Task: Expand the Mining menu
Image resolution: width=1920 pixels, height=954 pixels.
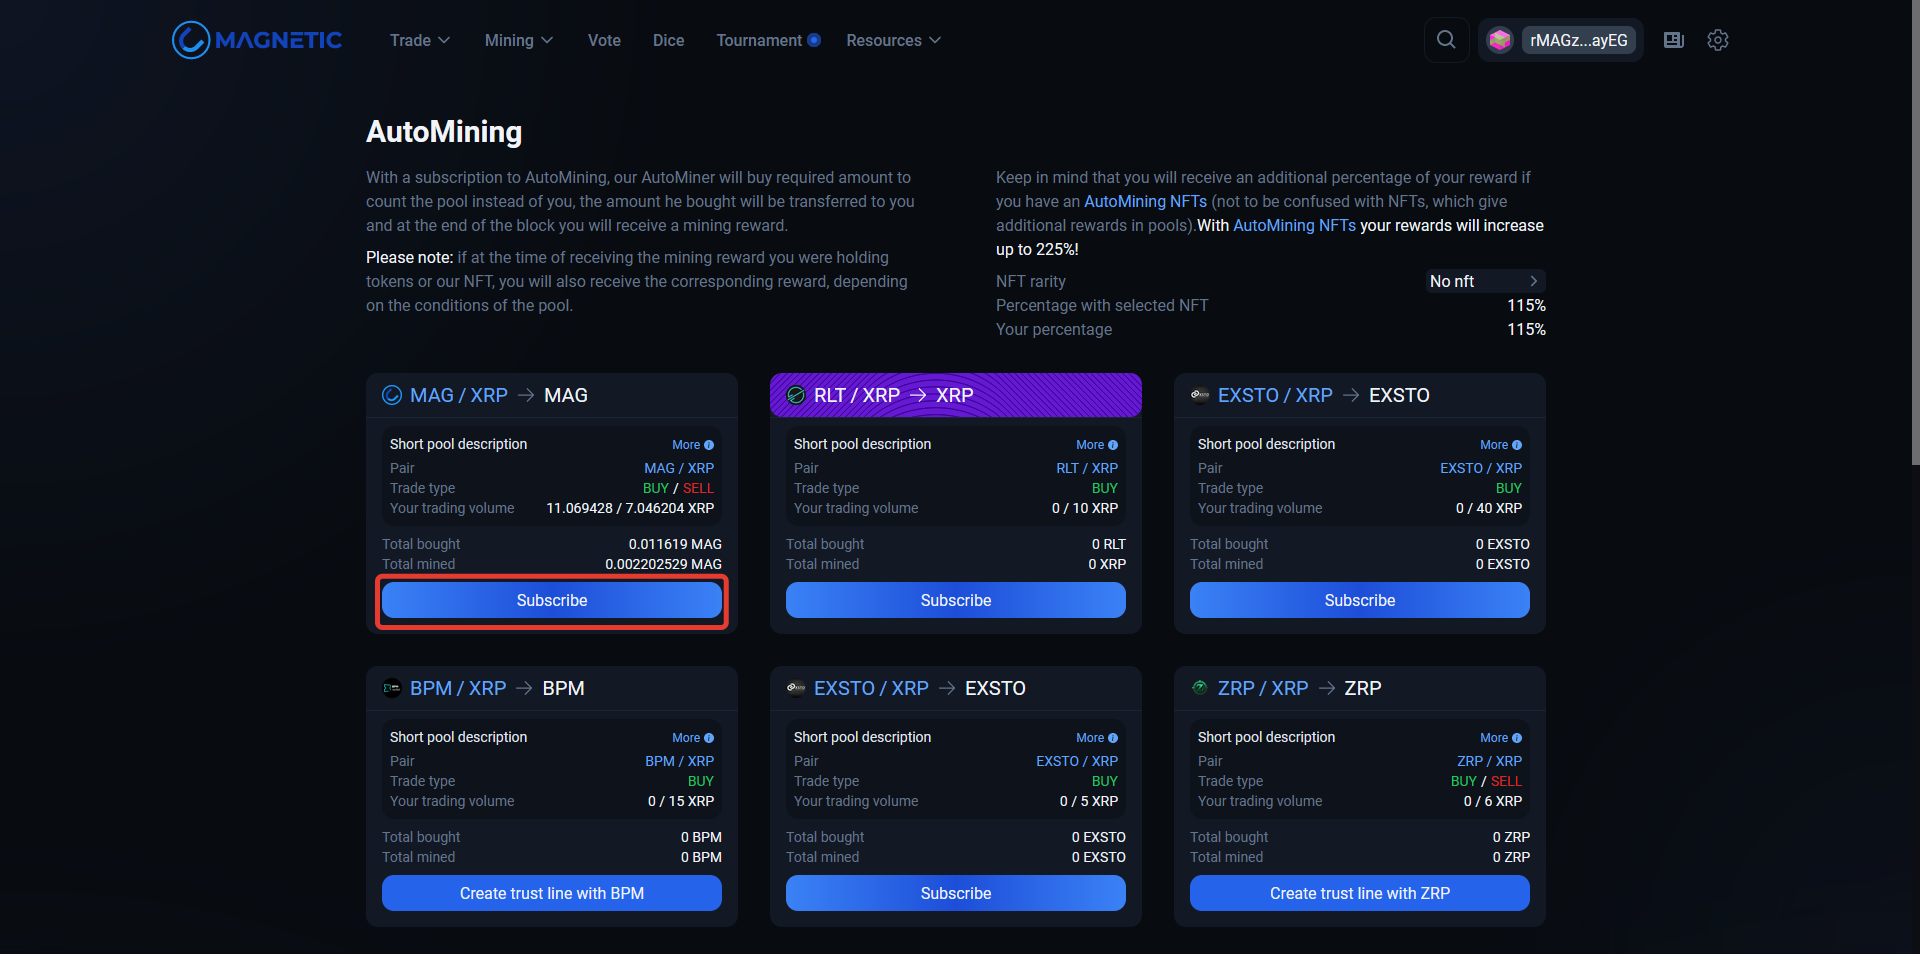Action: coord(519,40)
